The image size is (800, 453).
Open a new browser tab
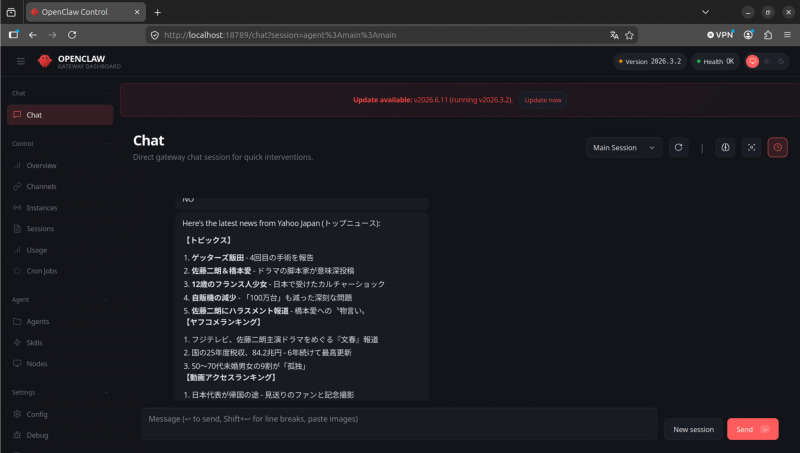pos(158,12)
